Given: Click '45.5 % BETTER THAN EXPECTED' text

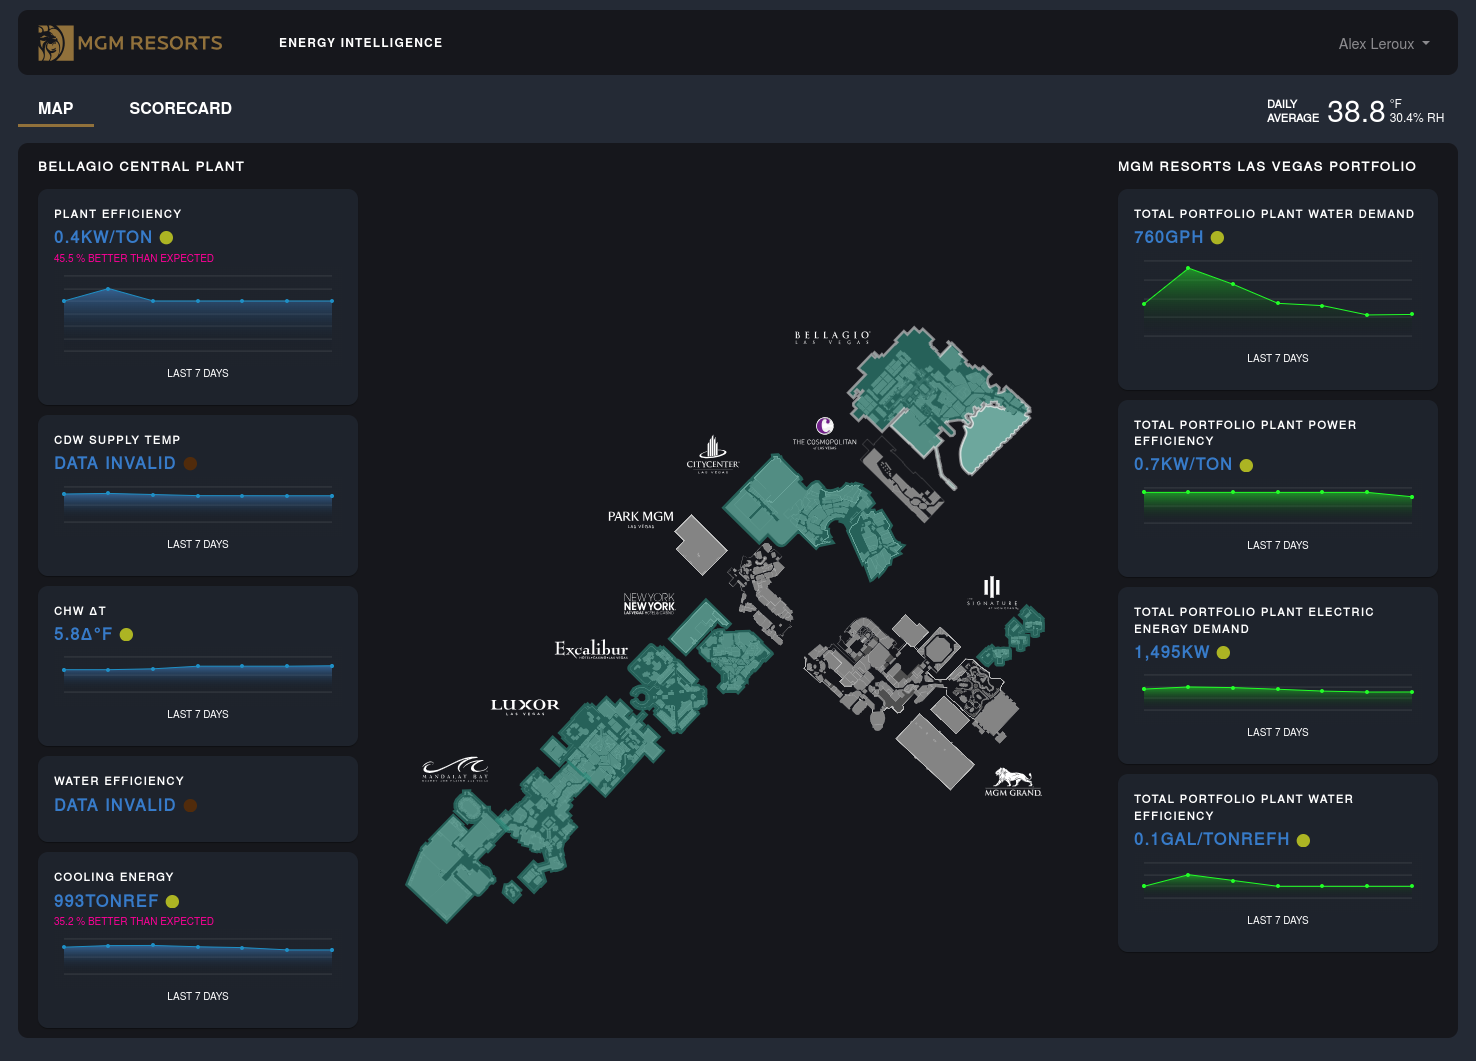Looking at the screenshot, I should [x=134, y=258].
